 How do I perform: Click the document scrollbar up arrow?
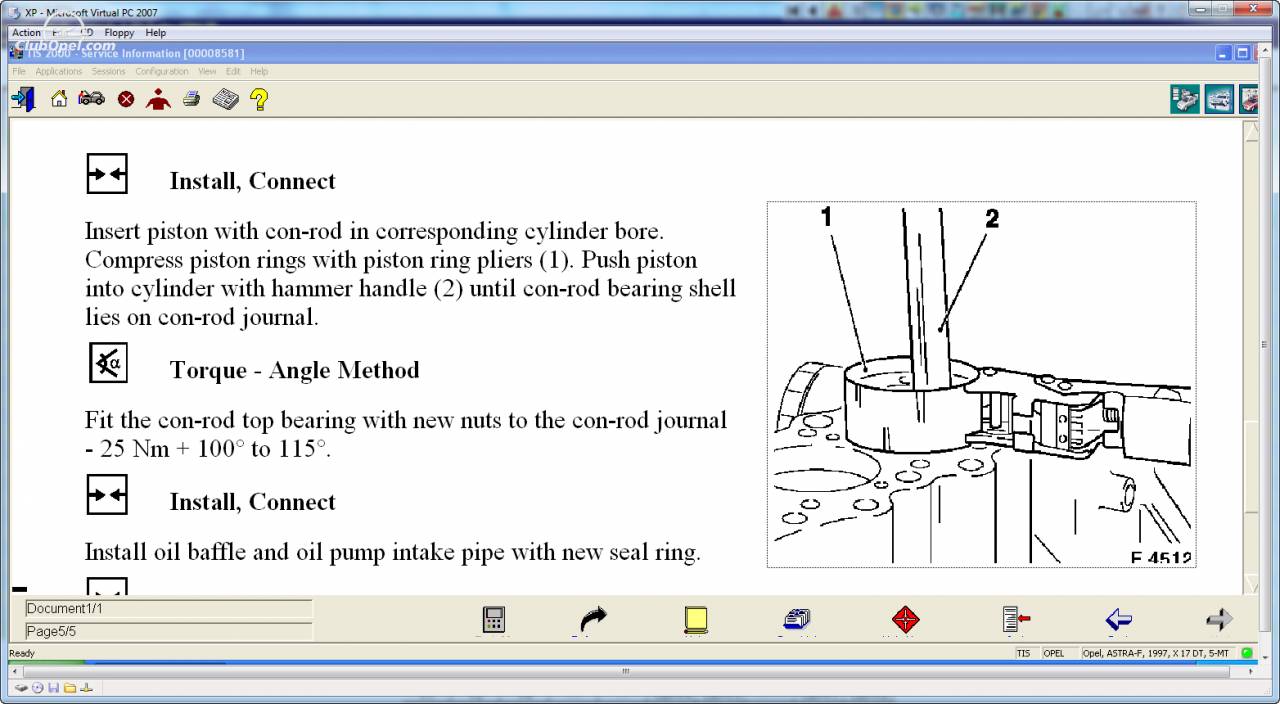1251,130
